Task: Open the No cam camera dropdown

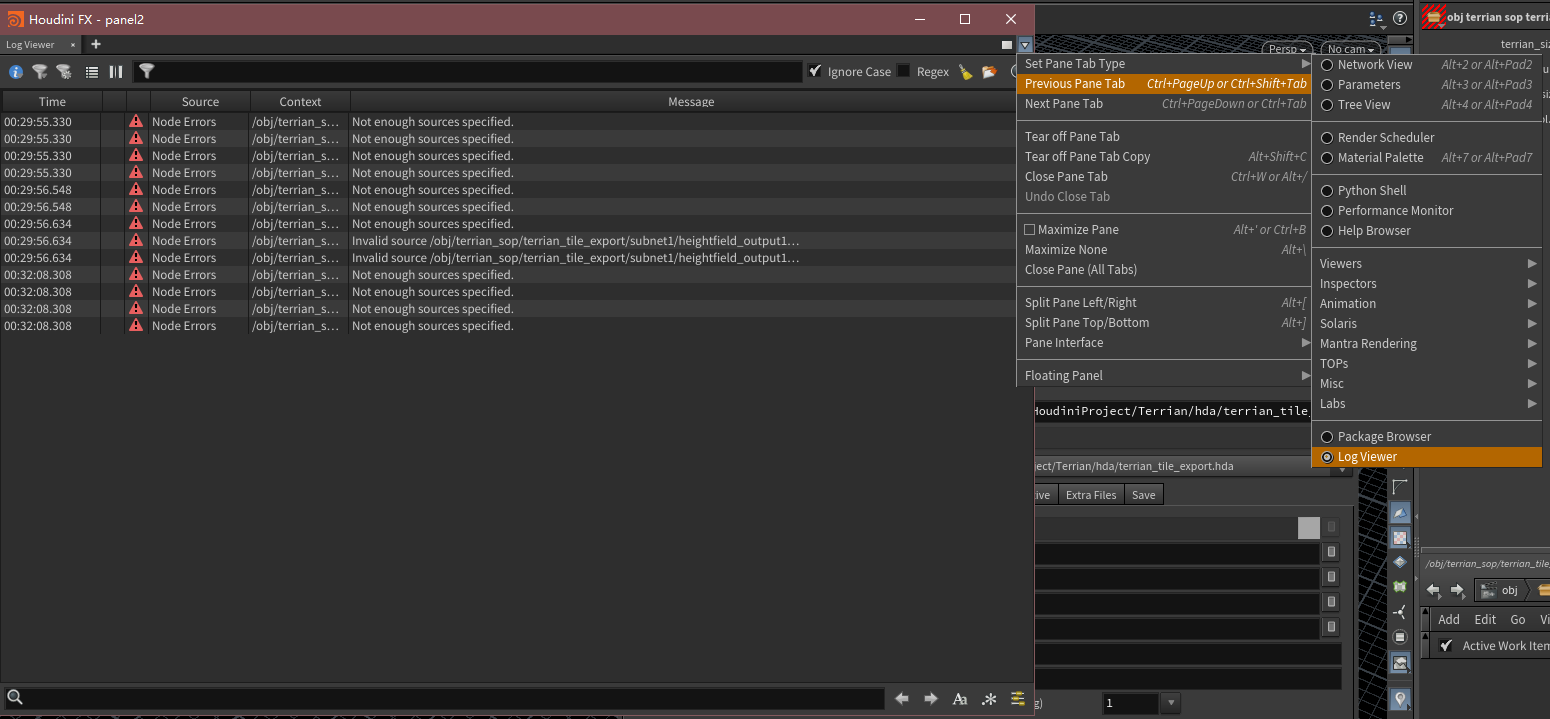Action: (x=1349, y=49)
